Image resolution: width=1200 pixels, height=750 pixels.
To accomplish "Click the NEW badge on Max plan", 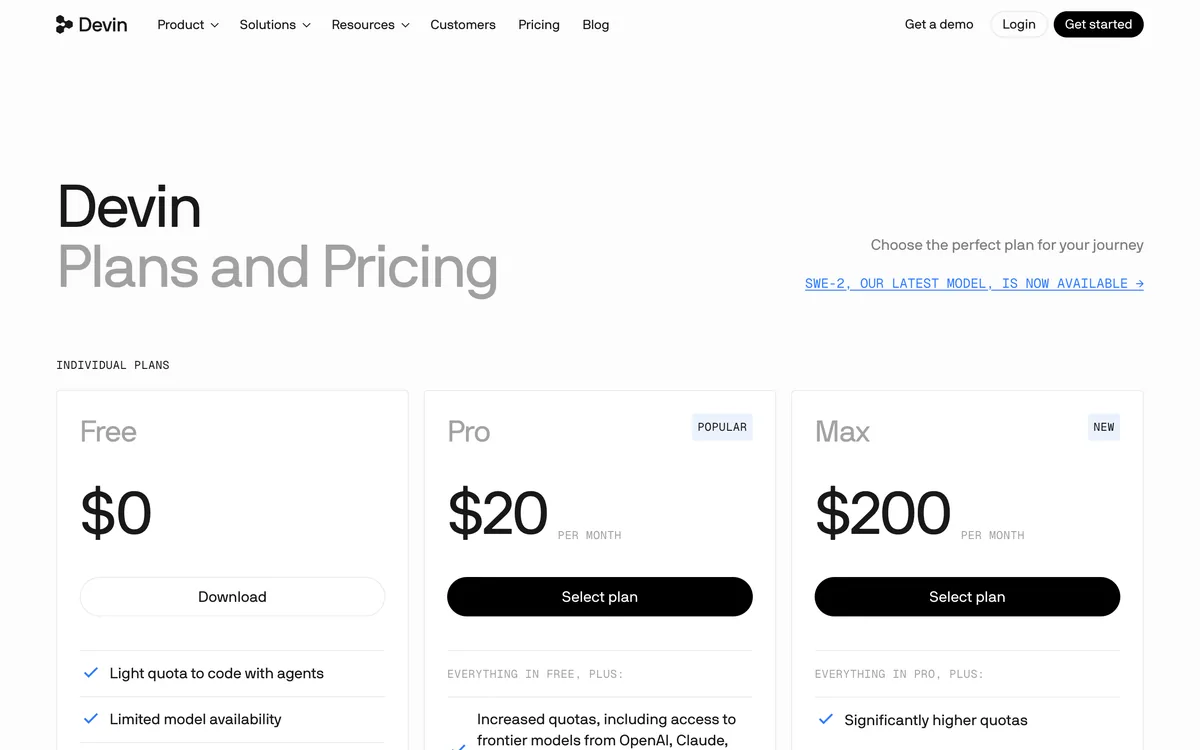I will 1104,427.
